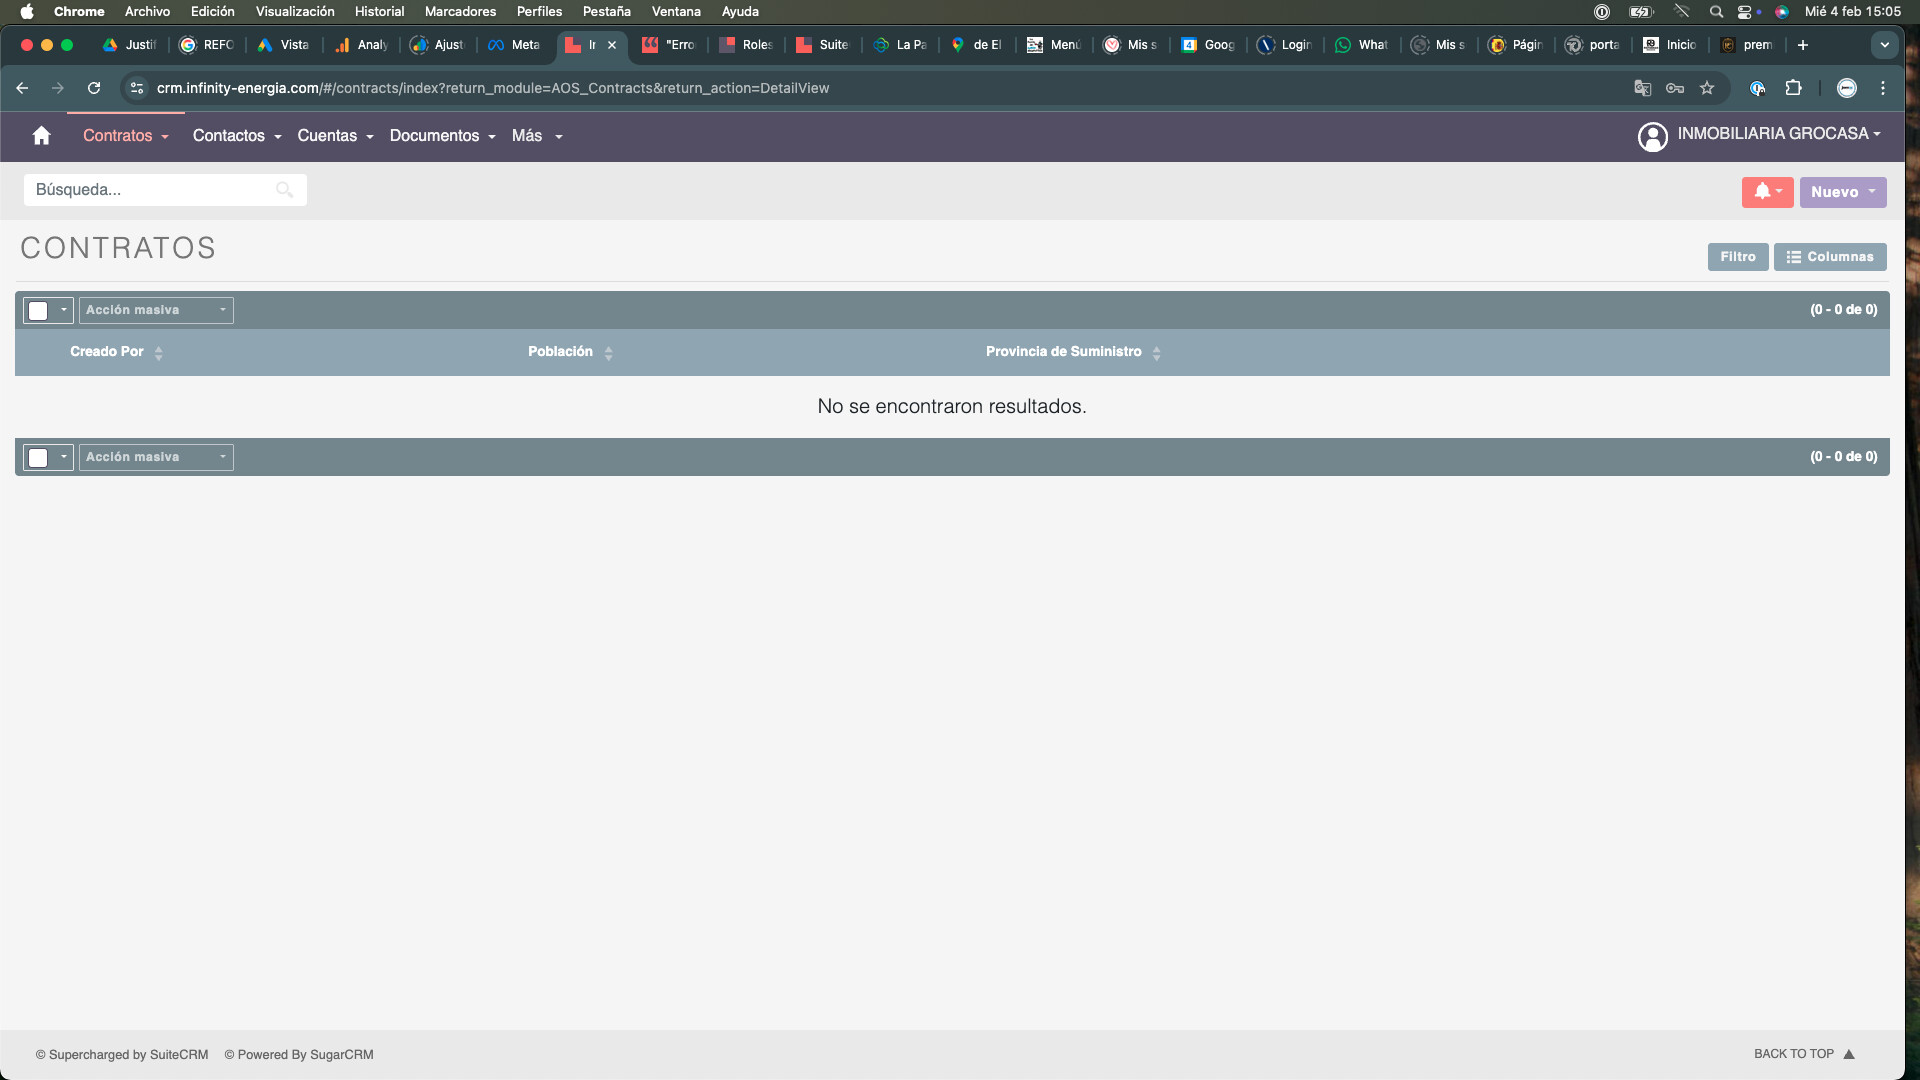Bookmark page with the star icon
The image size is (1920, 1080).
tap(1707, 88)
